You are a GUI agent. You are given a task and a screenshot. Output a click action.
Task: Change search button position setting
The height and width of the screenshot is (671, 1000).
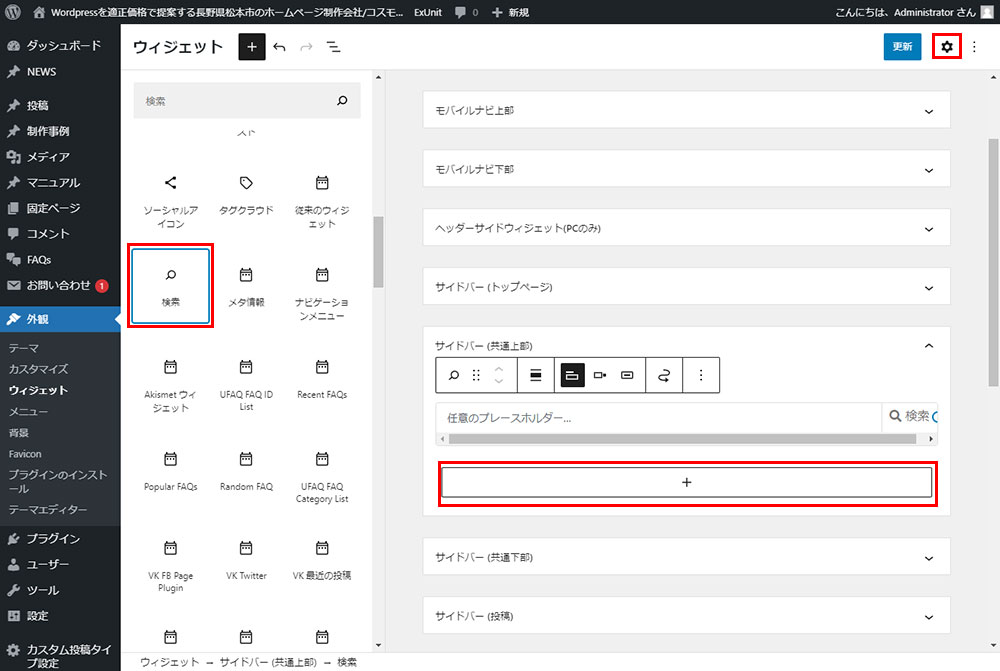(x=571, y=375)
